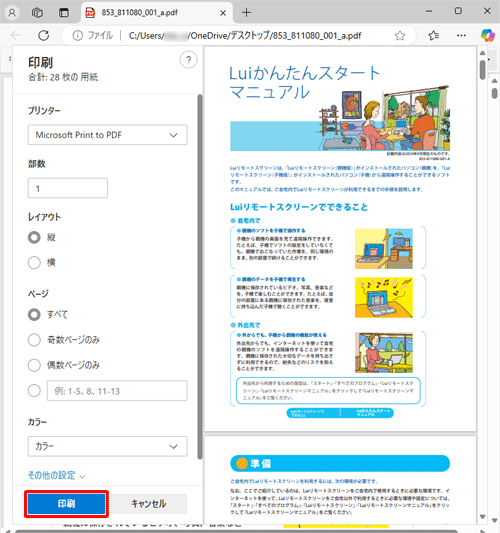Click the browser page scroll up arrow
Viewport: 500px width, 533px height.
click(x=495, y=81)
